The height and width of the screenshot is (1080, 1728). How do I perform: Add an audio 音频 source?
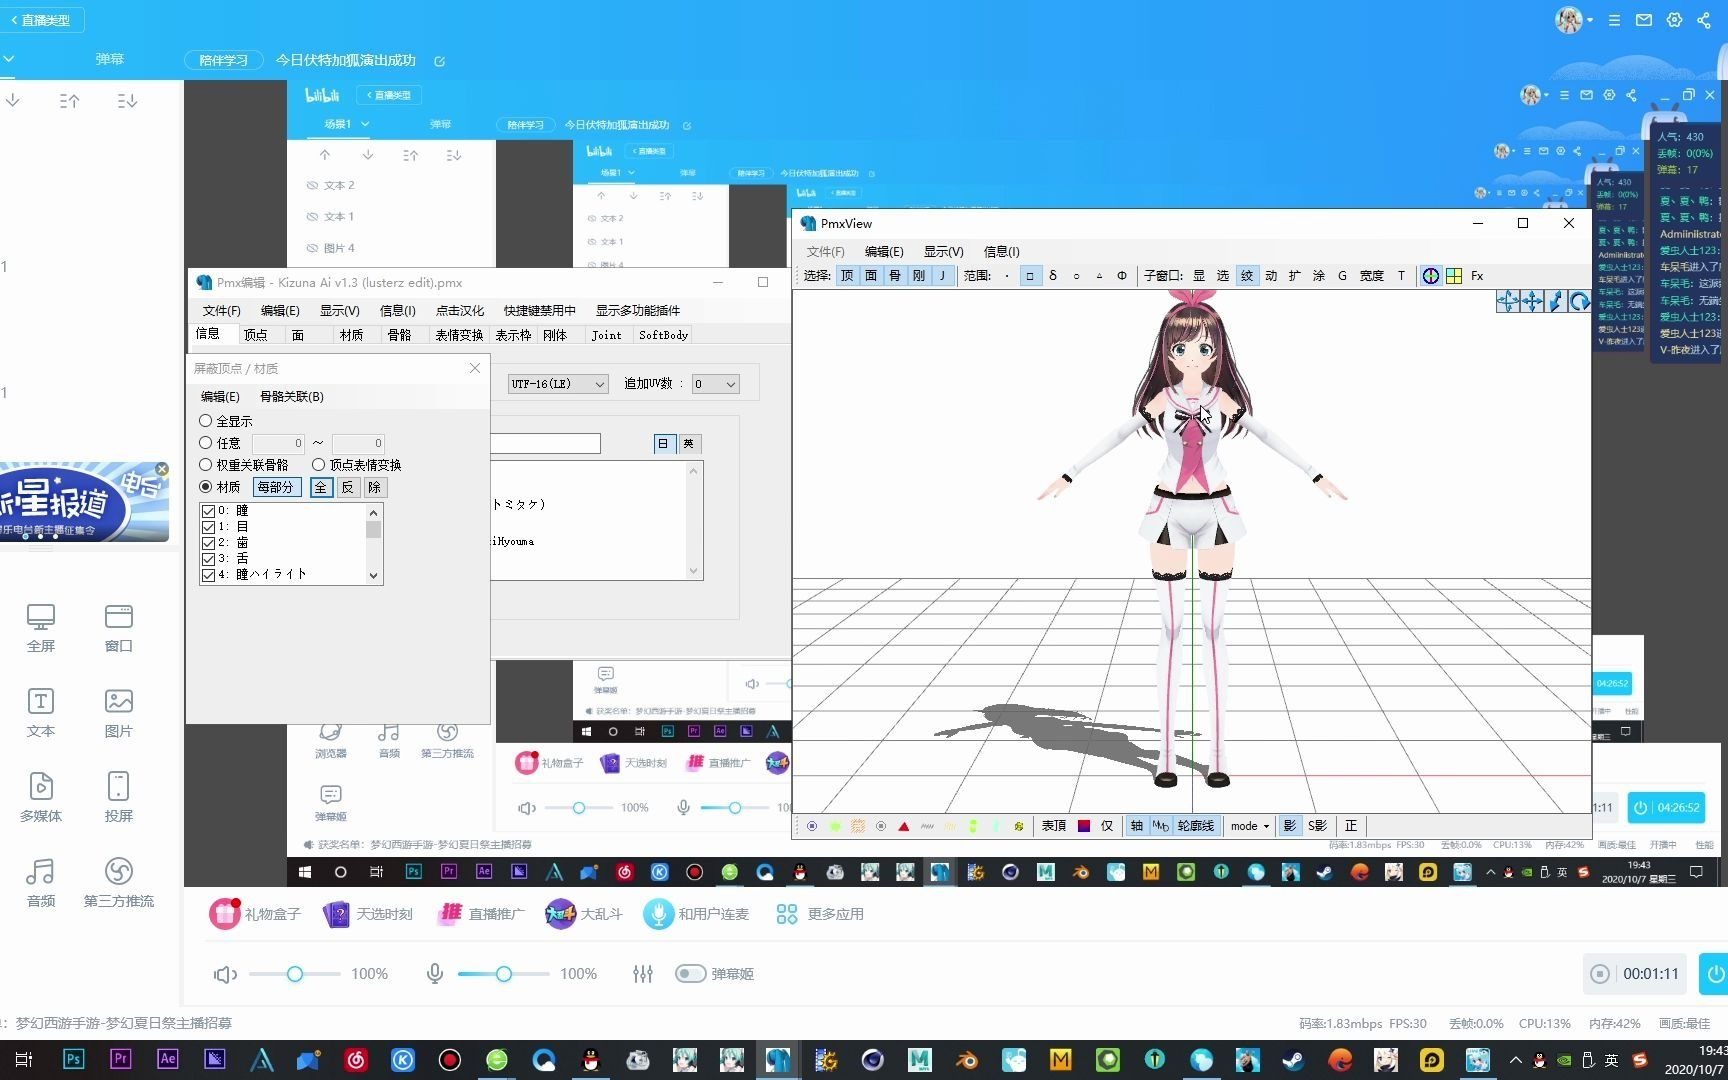coord(41,883)
